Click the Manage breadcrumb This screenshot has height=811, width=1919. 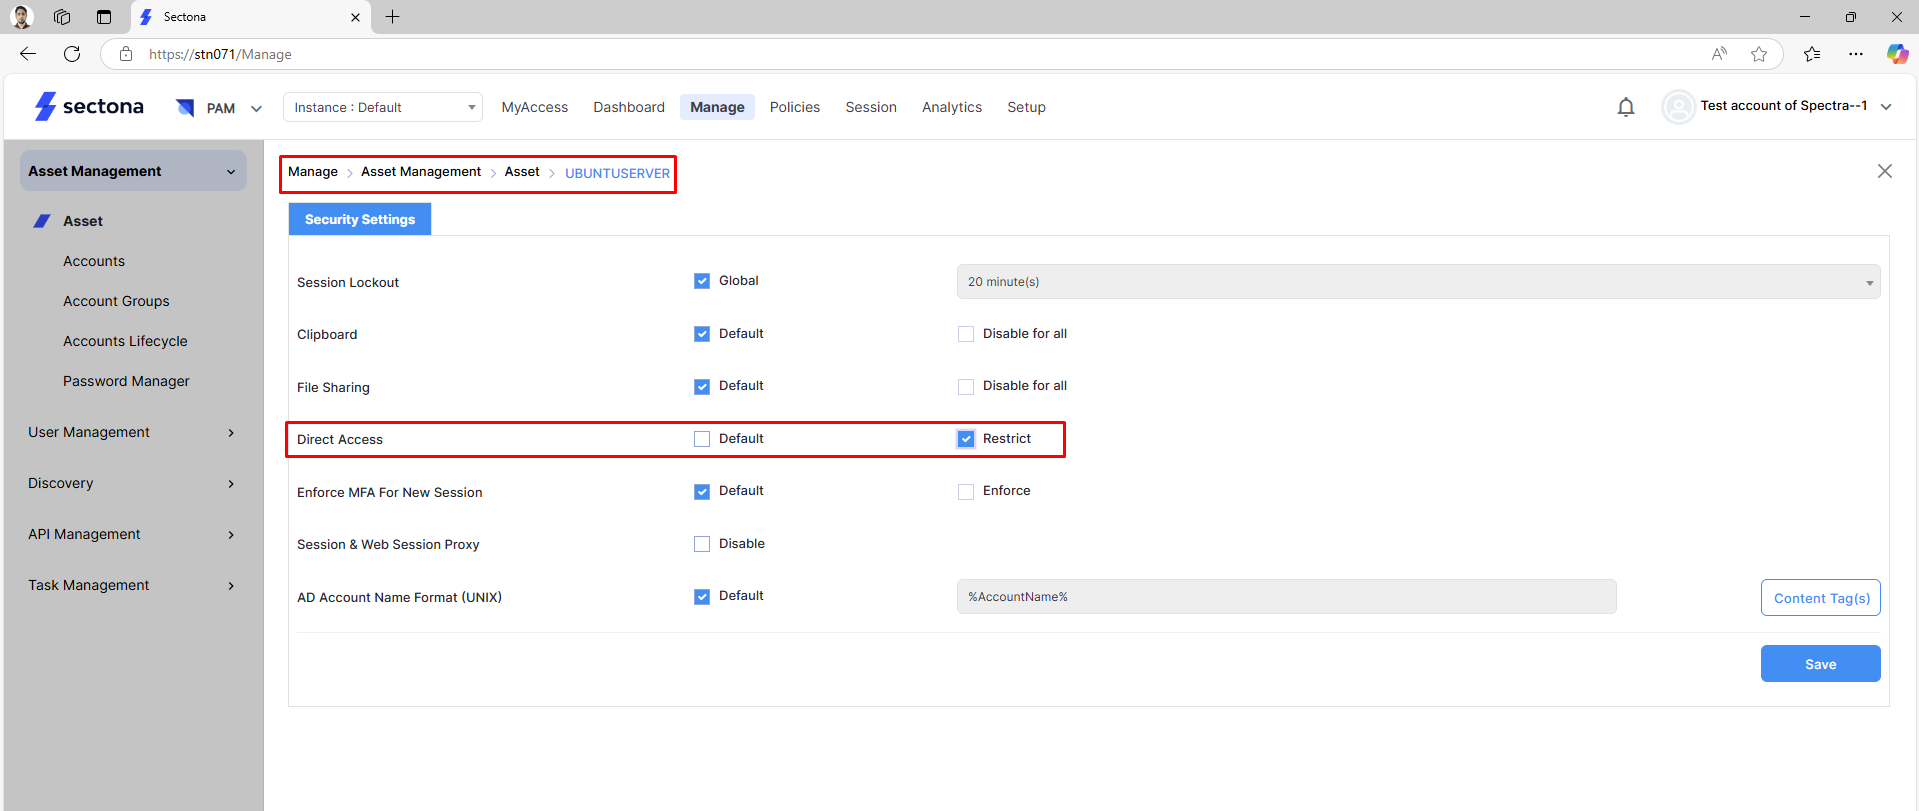[313, 172]
